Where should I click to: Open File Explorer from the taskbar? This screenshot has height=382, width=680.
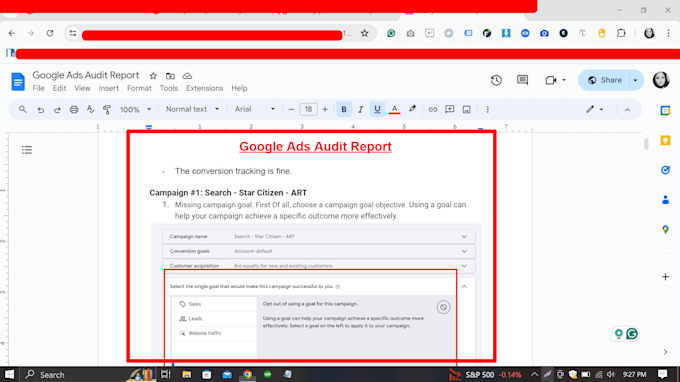[186, 375]
